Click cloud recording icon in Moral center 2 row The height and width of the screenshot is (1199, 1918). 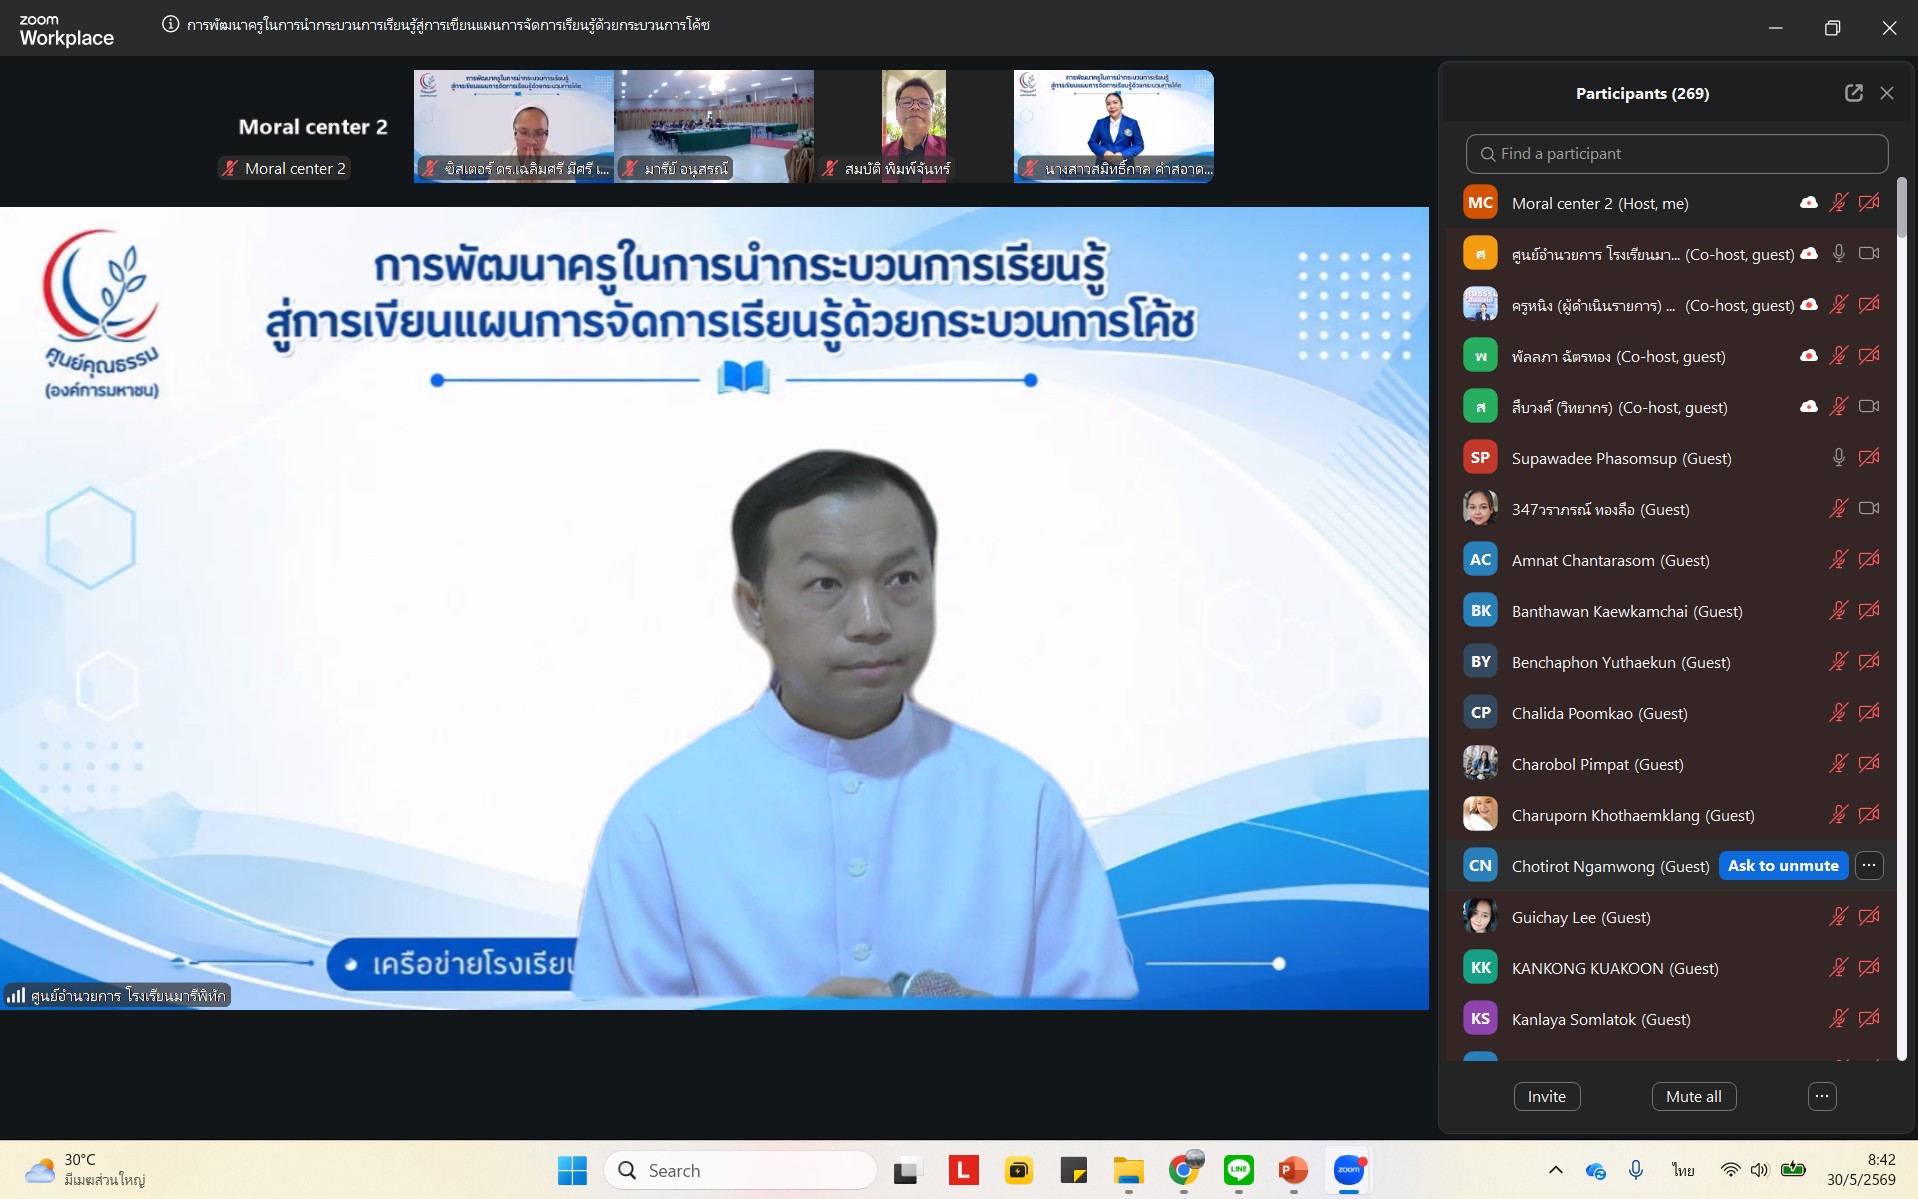(1809, 203)
